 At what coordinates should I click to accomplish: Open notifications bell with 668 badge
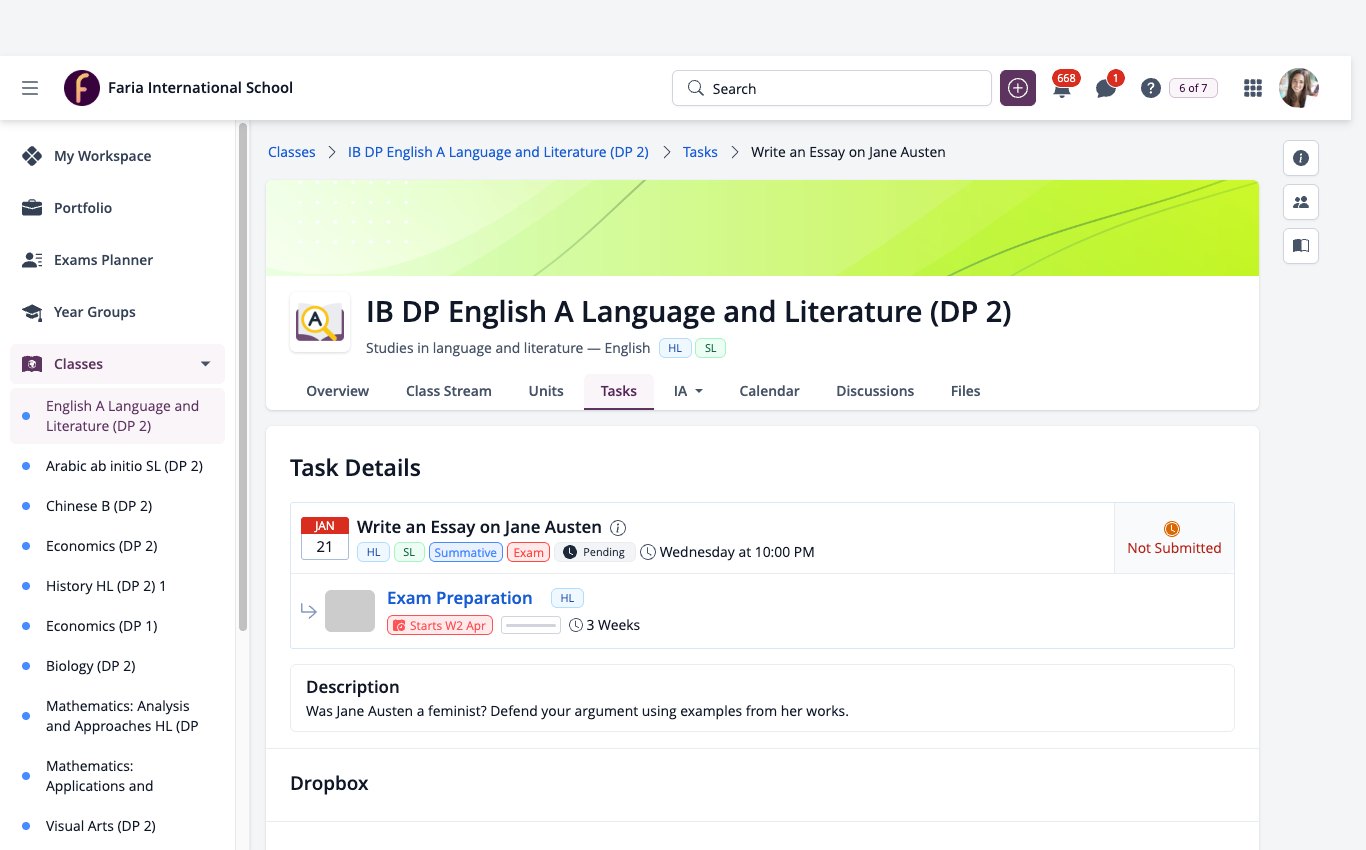(1062, 88)
